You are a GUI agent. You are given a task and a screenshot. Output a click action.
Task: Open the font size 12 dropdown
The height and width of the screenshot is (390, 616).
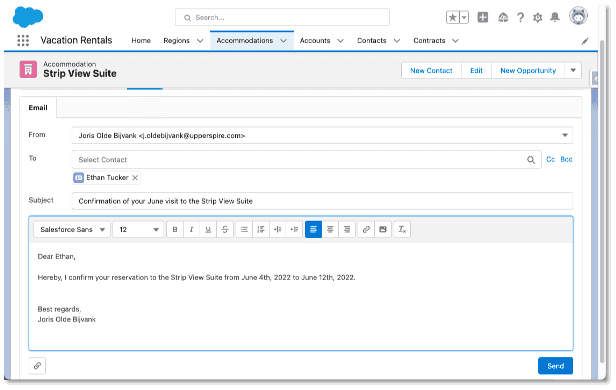(x=138, y=229)
